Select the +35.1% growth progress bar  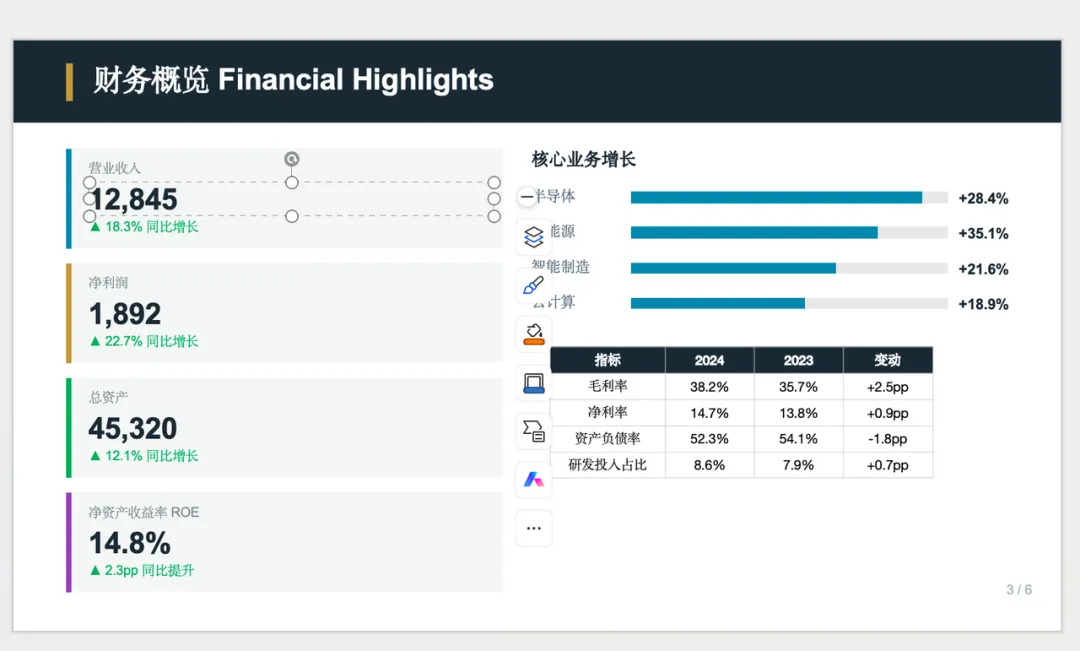(x=789, y=233)
